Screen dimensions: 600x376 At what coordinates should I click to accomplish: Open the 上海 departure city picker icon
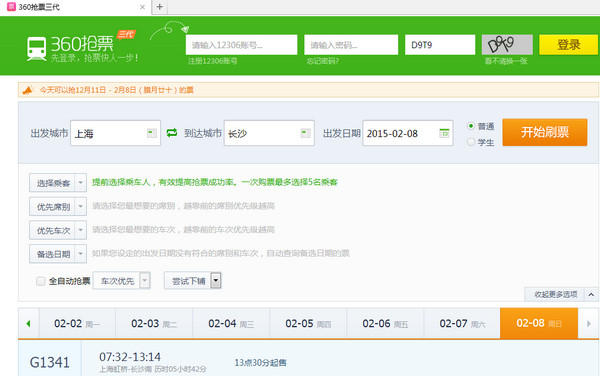[152, 133]
